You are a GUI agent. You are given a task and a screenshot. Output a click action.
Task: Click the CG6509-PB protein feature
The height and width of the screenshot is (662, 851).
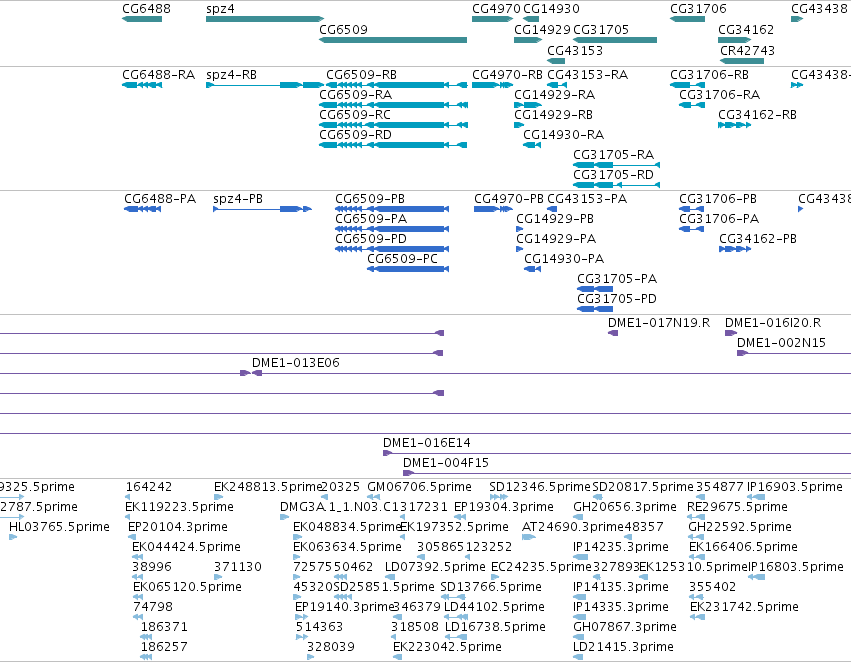392,209
